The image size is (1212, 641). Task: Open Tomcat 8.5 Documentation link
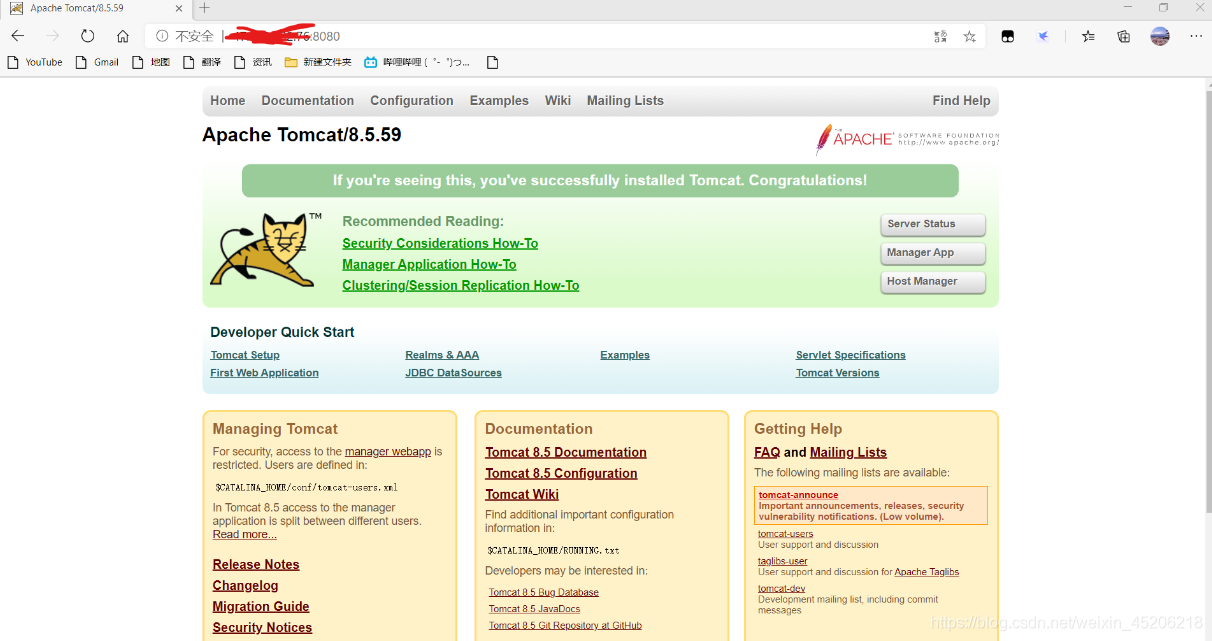coord(566,453)
